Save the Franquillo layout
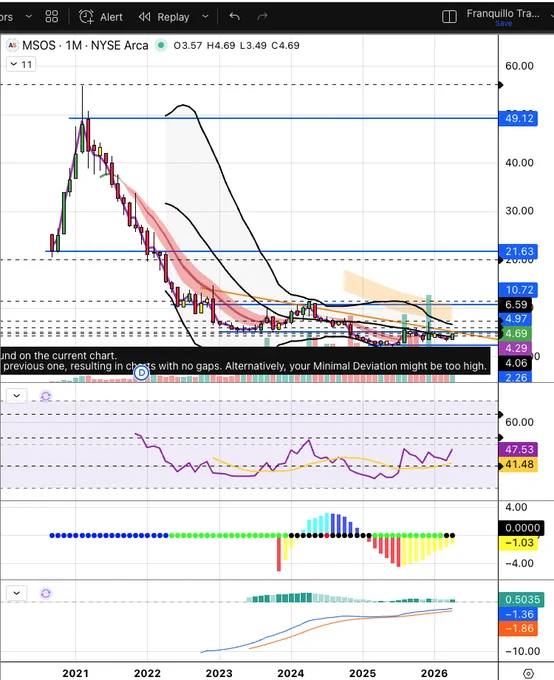The image size is (554, 680). 503,23
